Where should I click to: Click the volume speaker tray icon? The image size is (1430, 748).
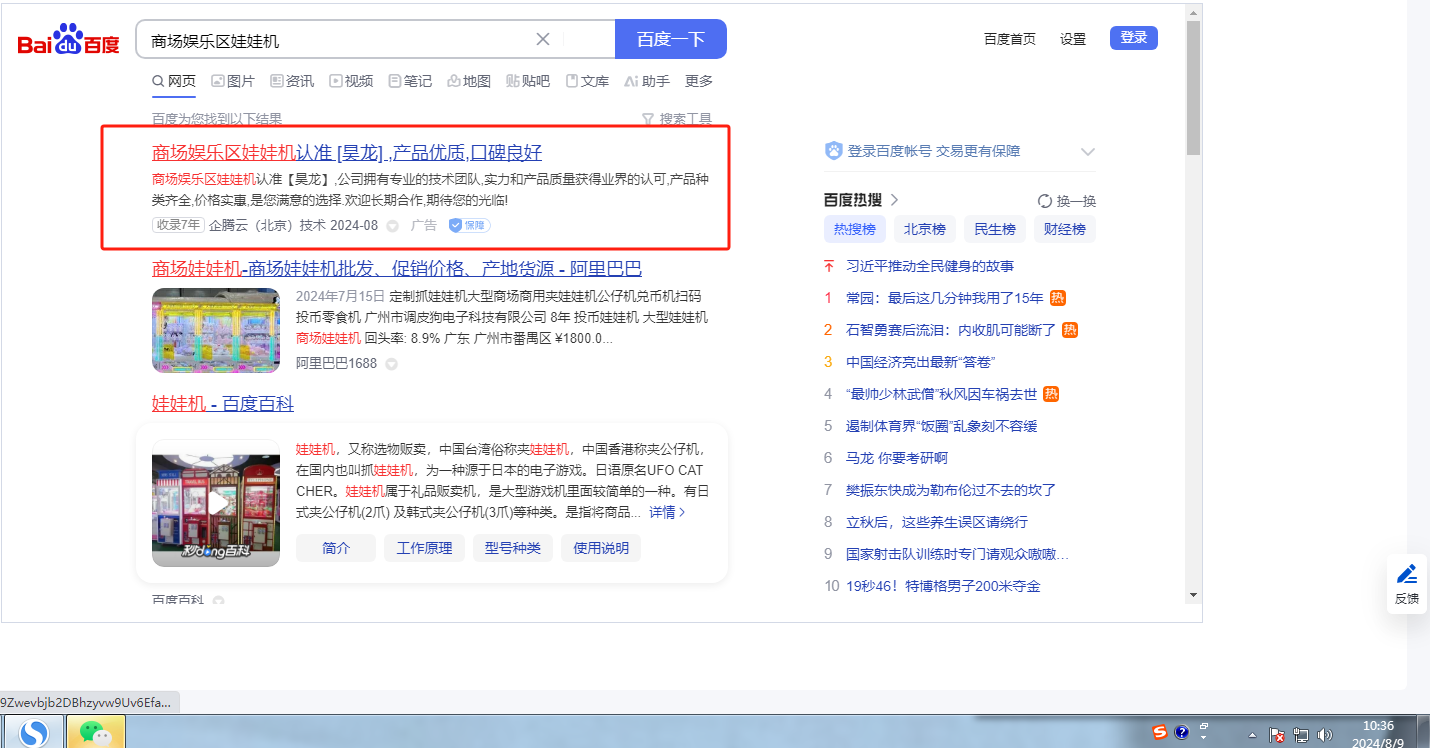pos(1326,735)
